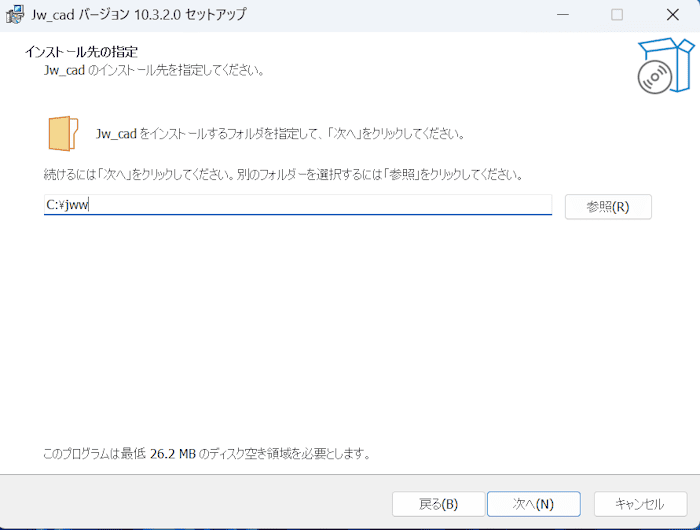Focus the C:¥jww install path field
The image size is (700, 530).
click(x=298, y=204)
